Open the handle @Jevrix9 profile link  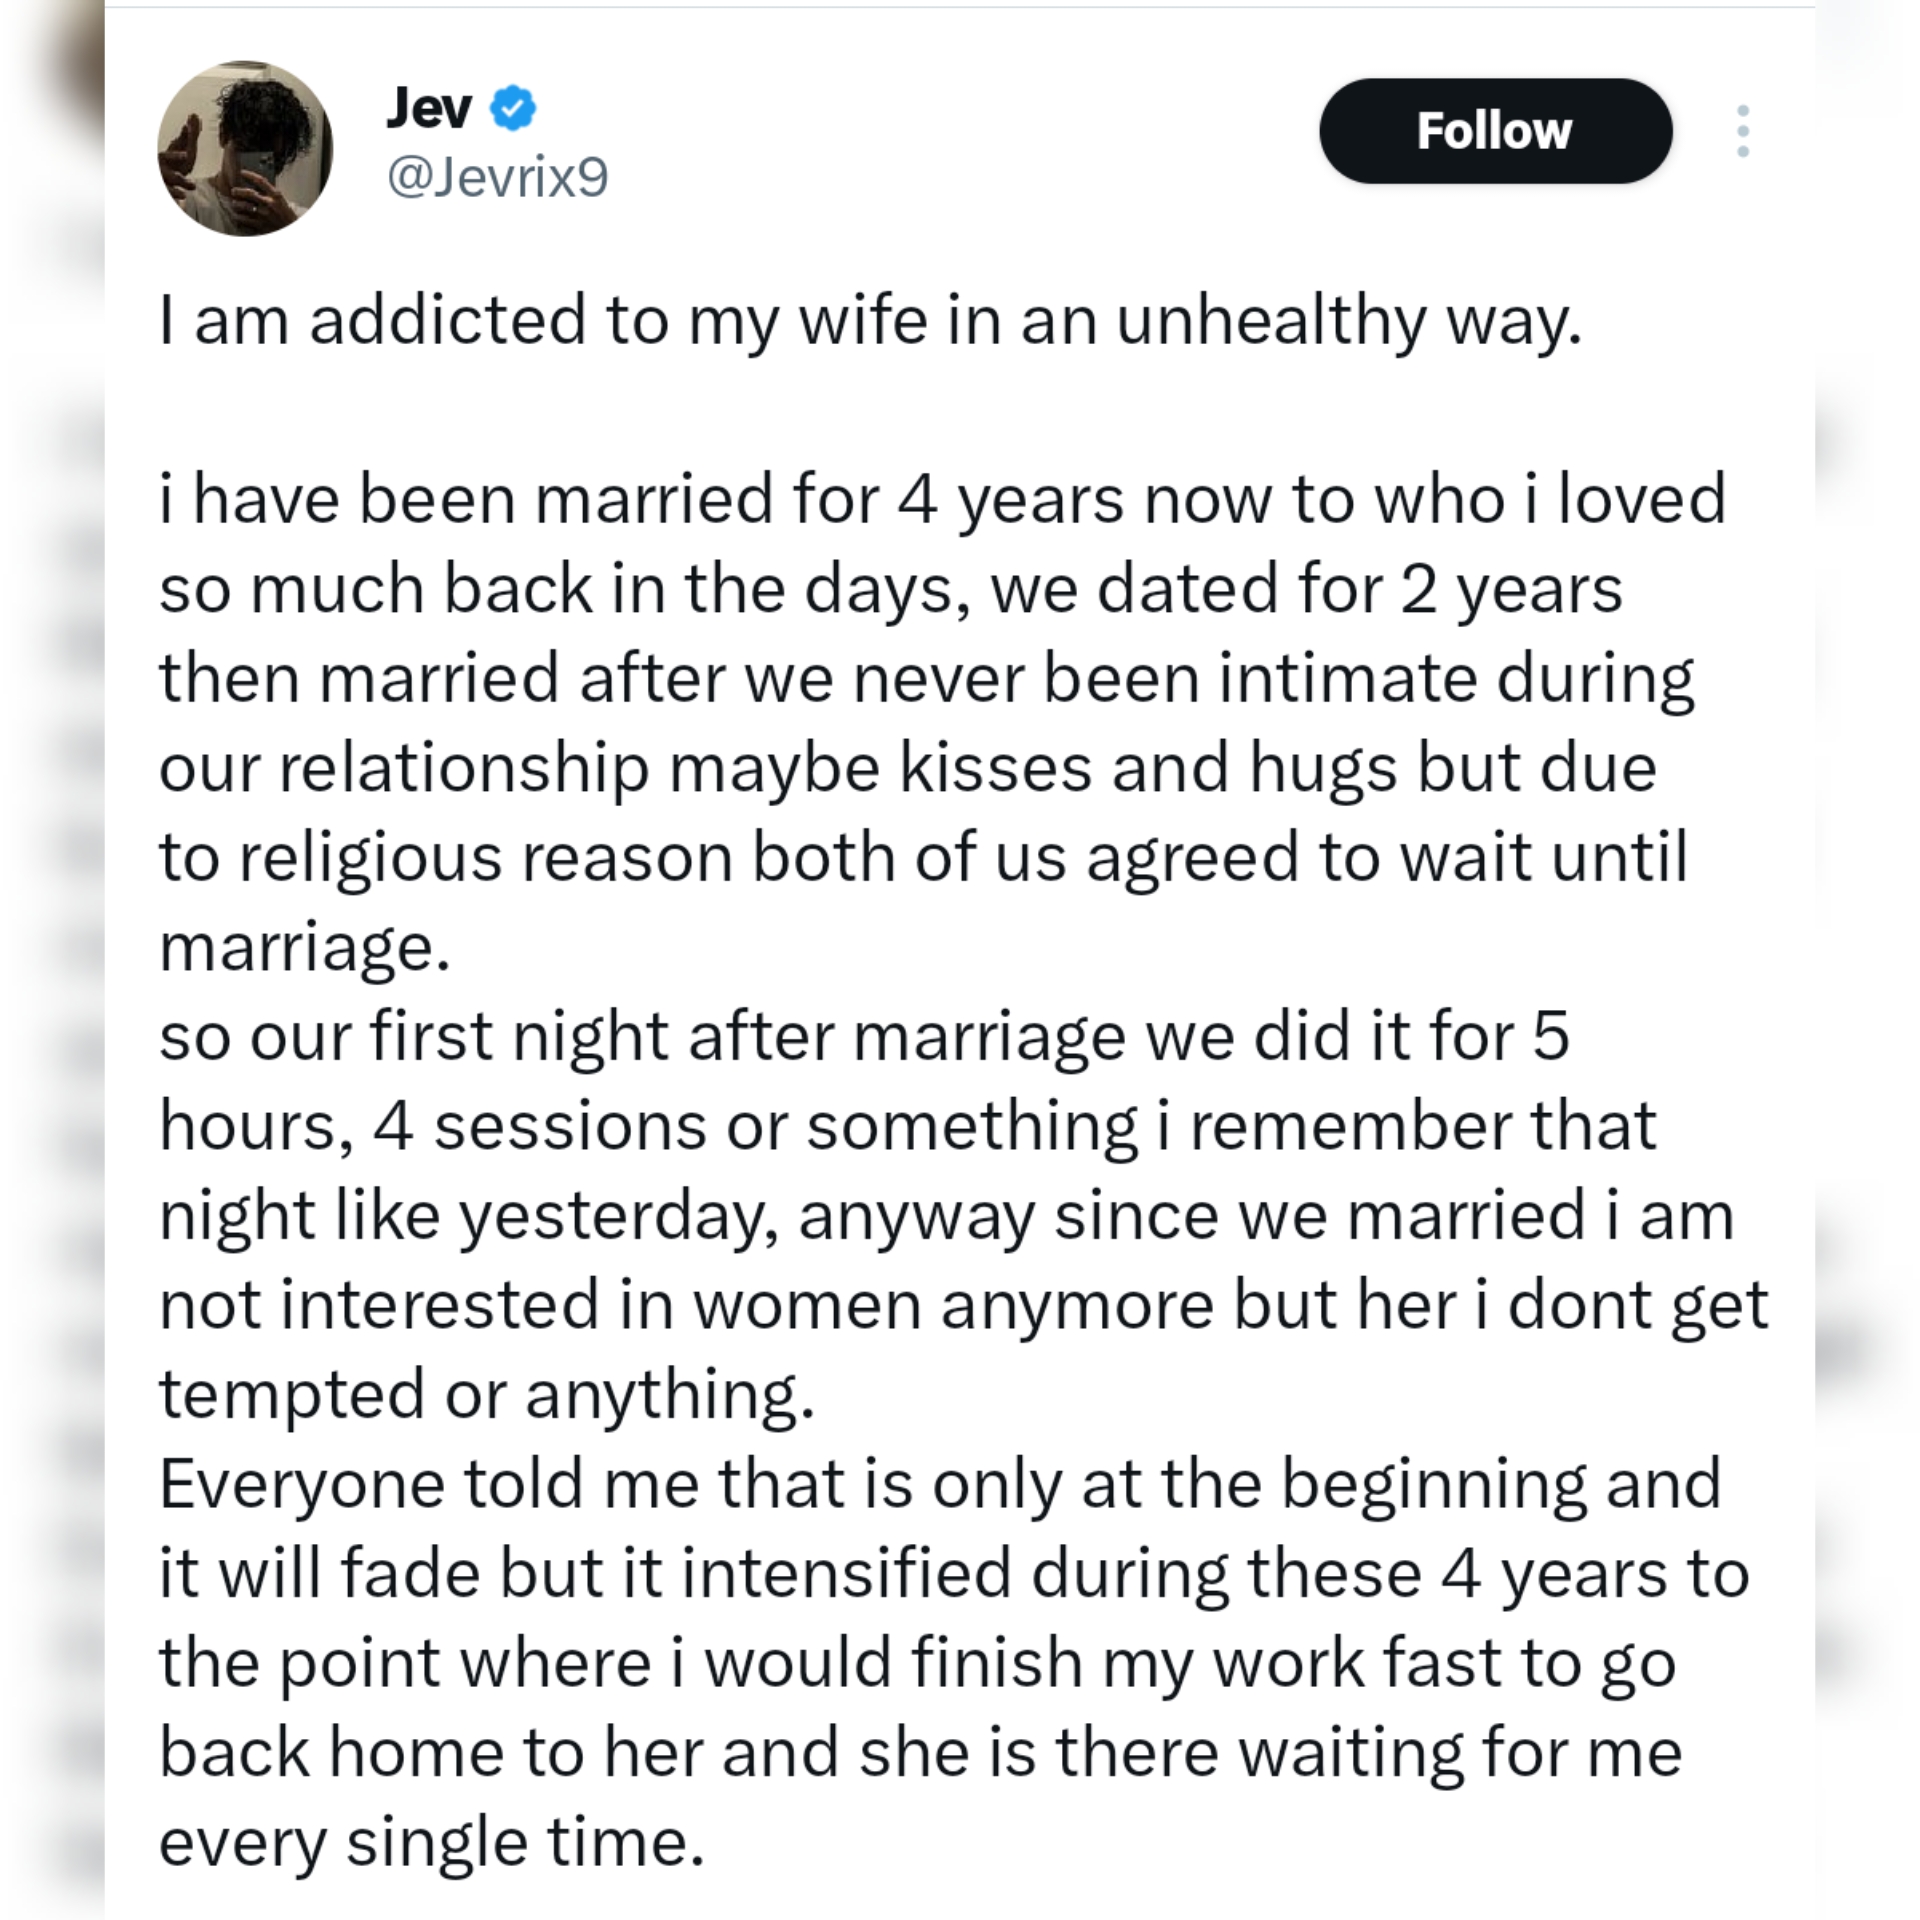pos(496,178)
